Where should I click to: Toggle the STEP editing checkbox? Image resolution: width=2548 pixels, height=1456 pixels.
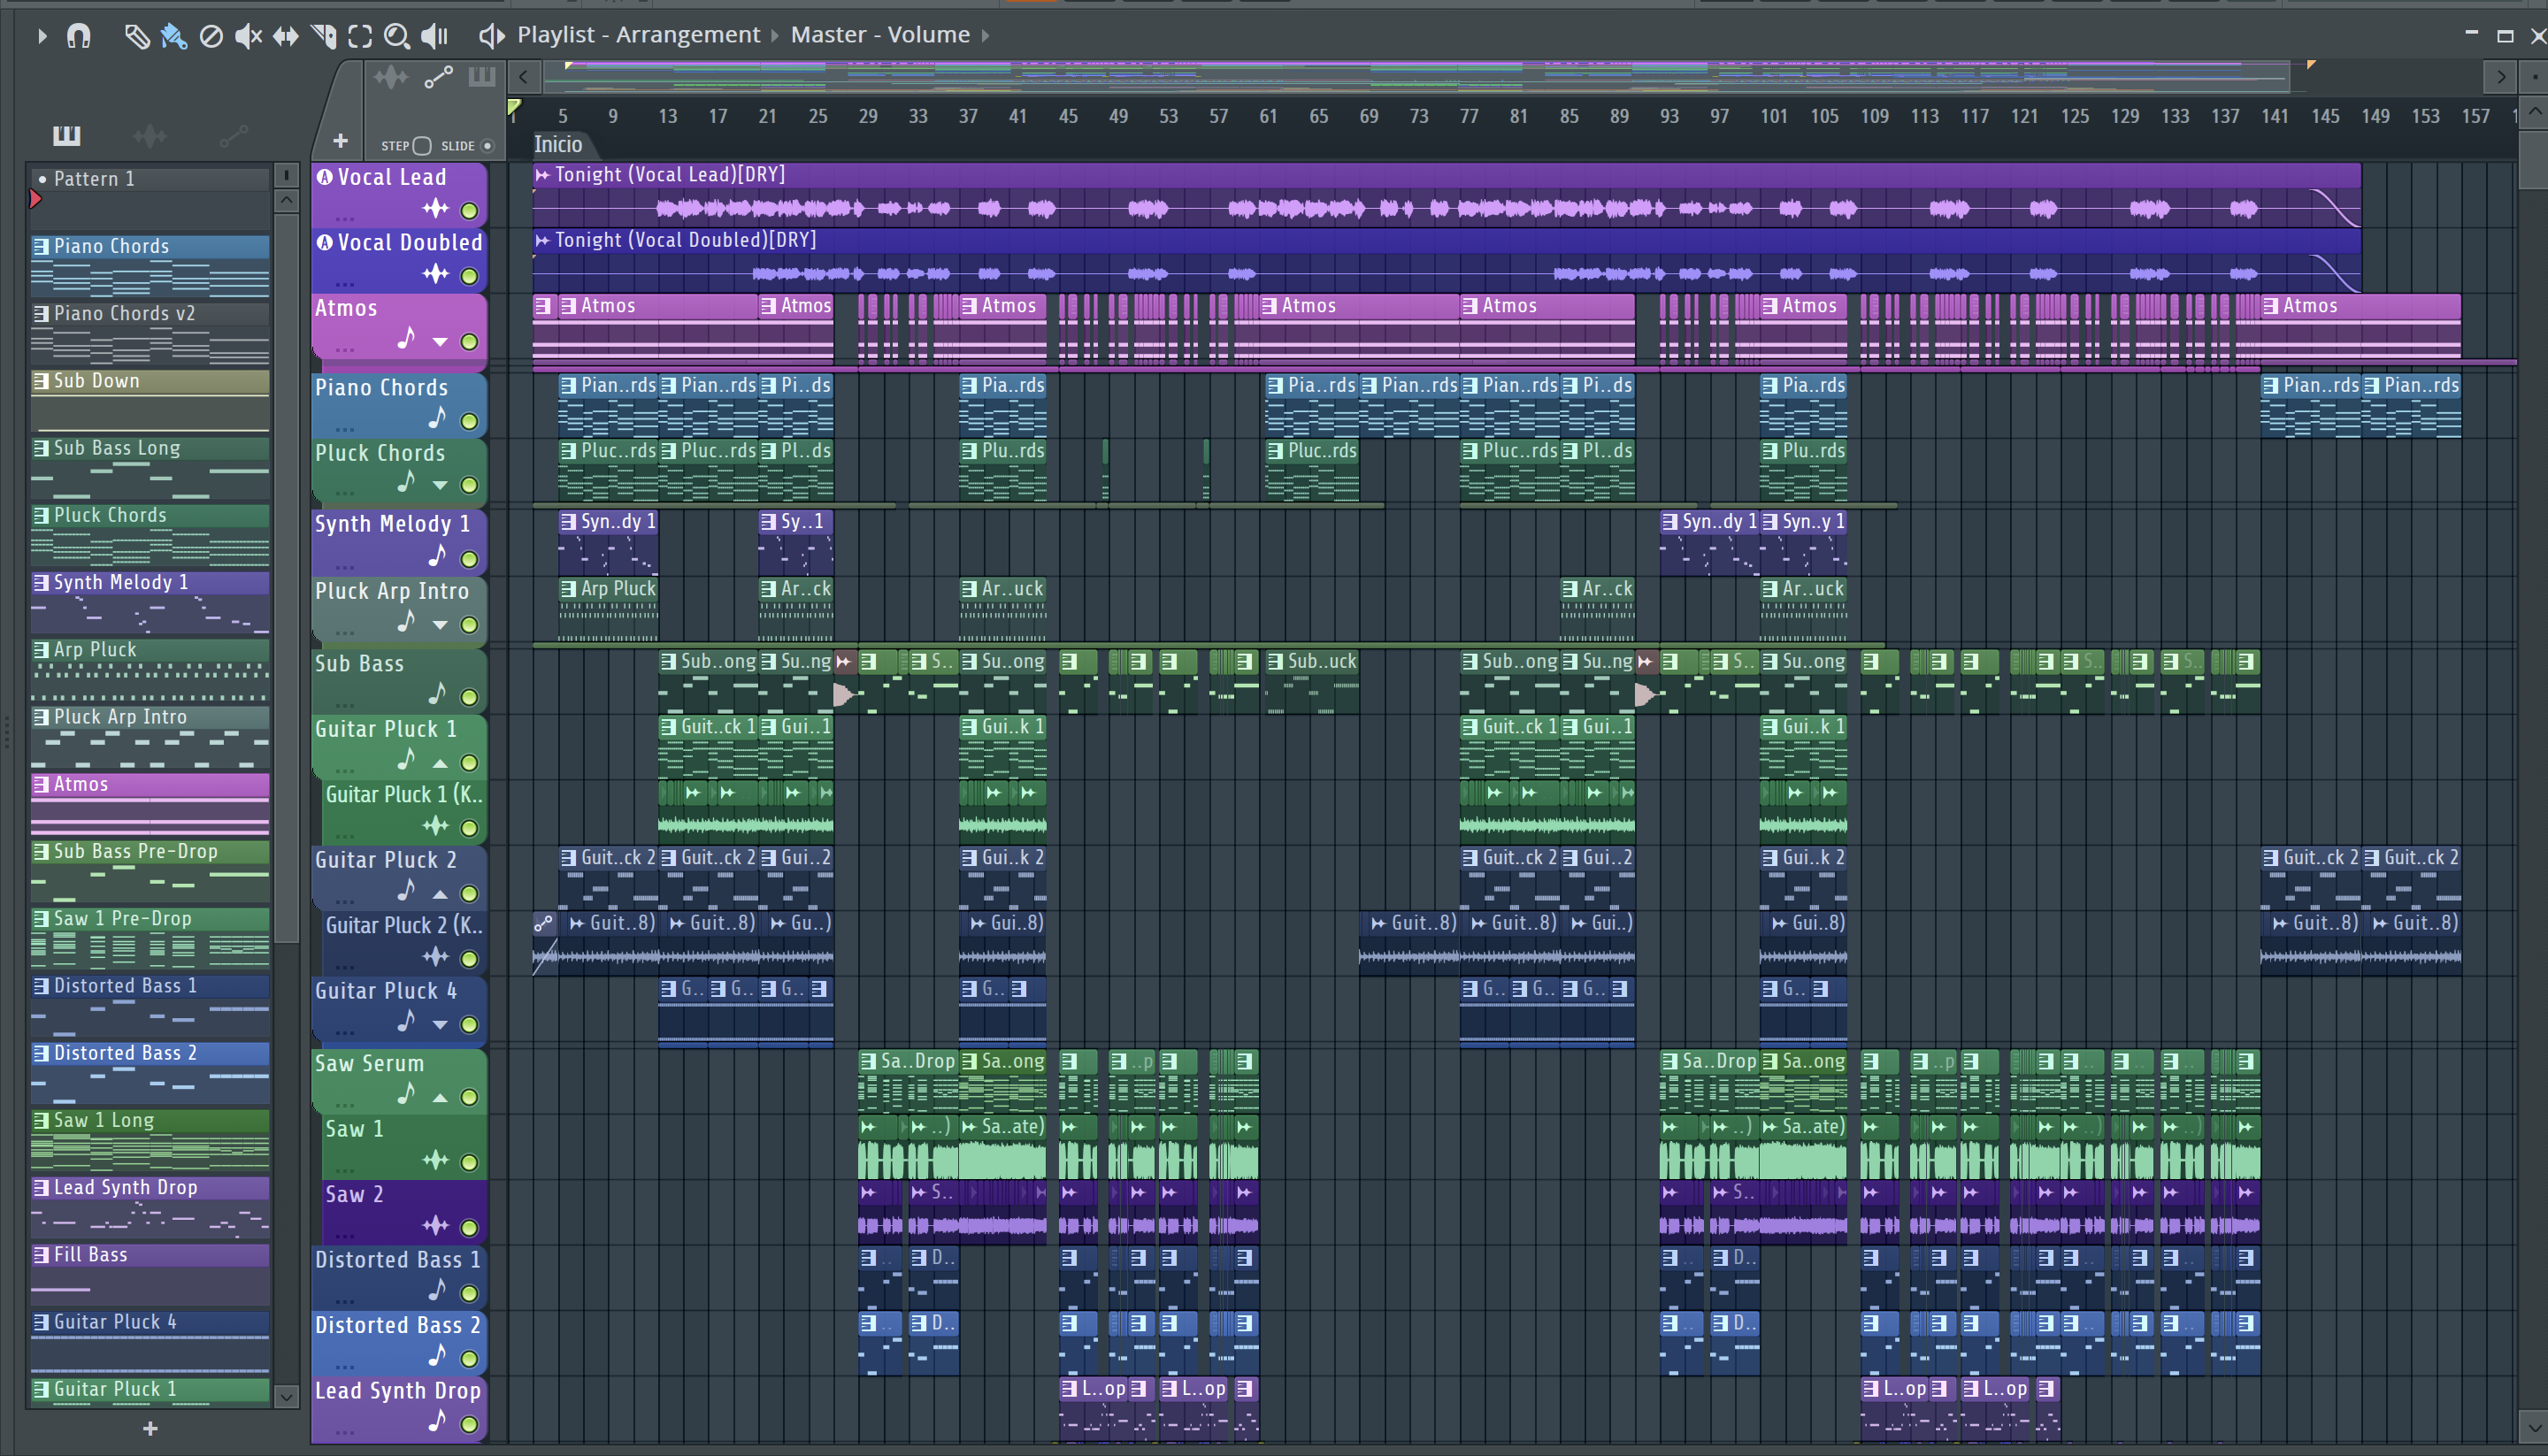(422, 146)
